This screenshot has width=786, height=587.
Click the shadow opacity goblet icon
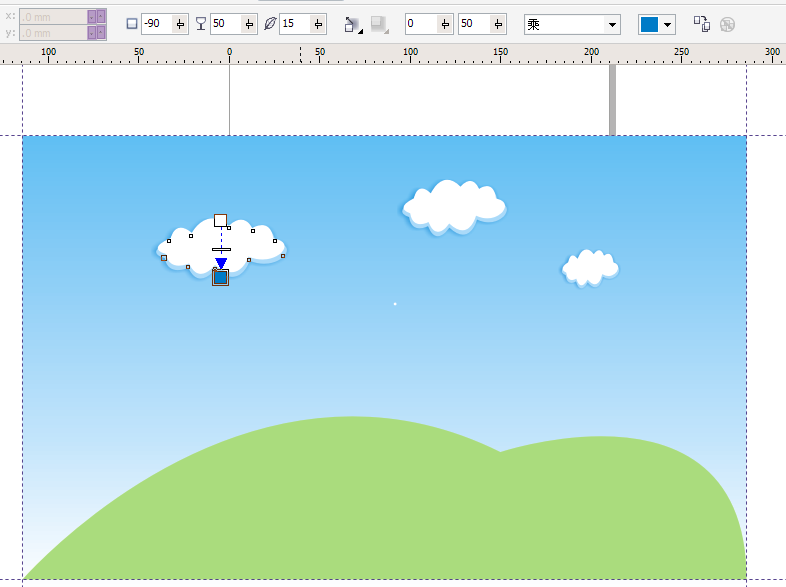[201, 24]
